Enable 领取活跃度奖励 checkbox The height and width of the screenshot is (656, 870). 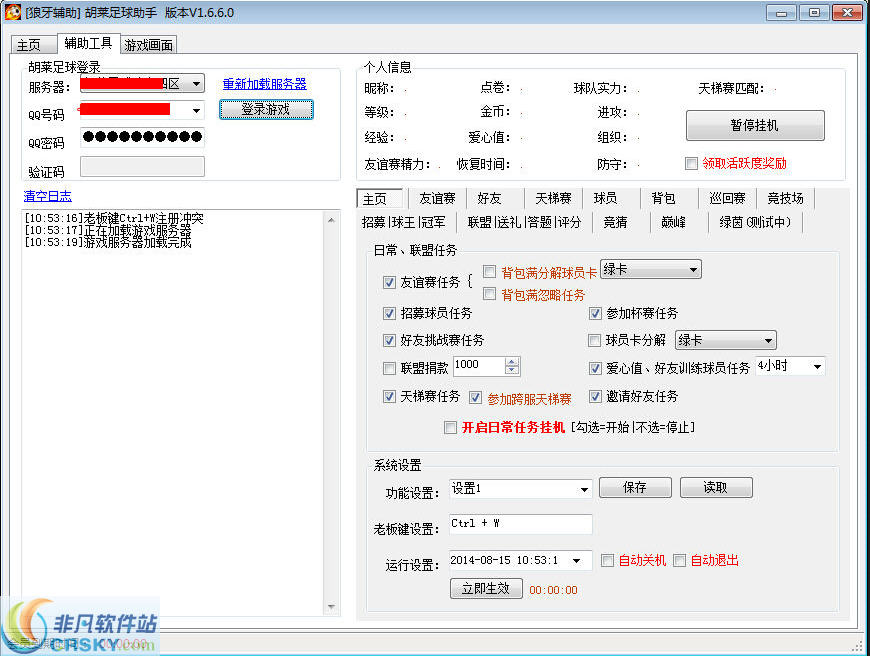(691, 163)
